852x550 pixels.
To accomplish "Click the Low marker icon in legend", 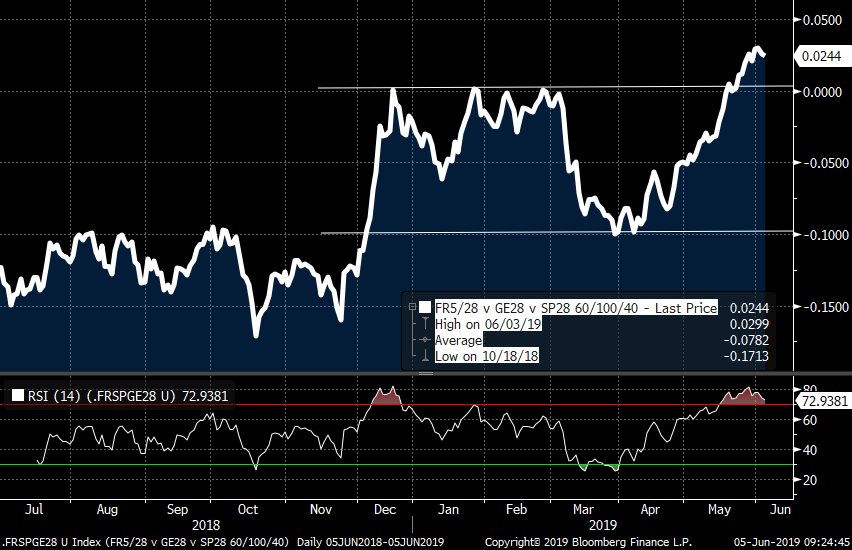I will [425, 356].
